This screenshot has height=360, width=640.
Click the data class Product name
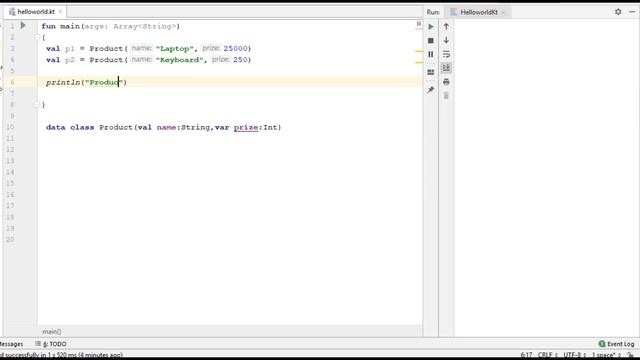click(x=116, y=127)
